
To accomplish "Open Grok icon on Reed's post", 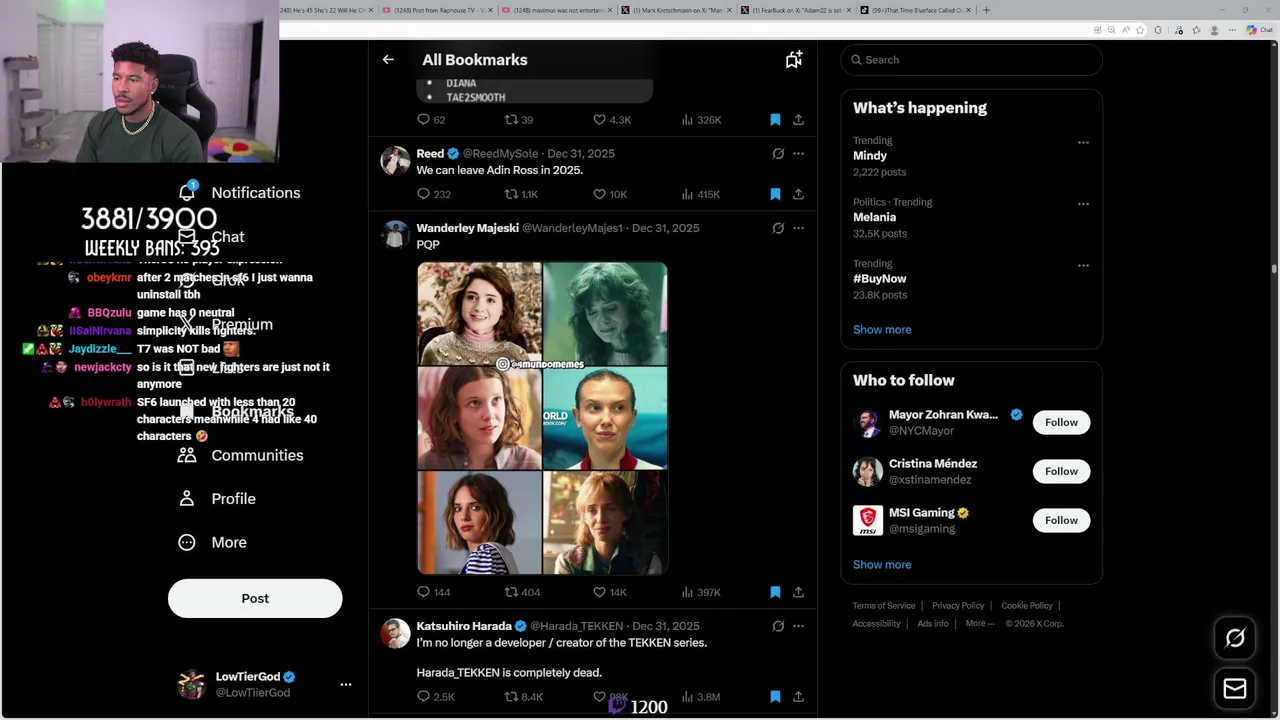I will [778, 154].
